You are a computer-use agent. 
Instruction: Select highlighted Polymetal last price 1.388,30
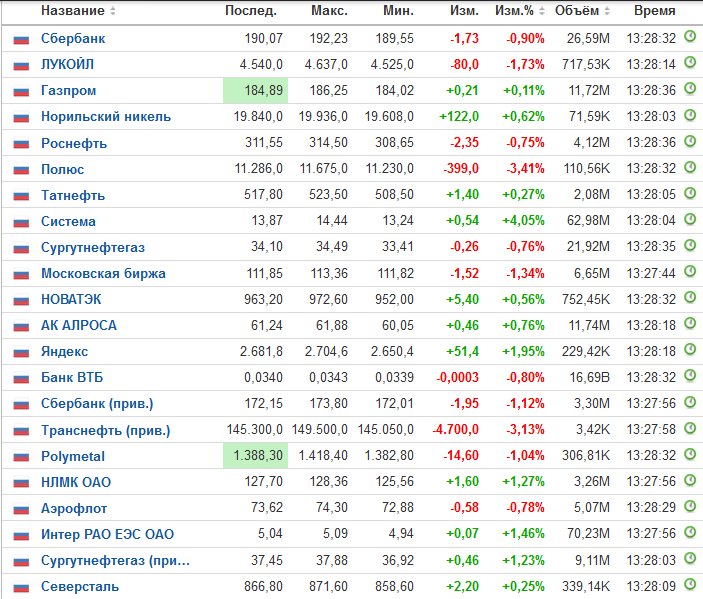click(x=256, y=456)
